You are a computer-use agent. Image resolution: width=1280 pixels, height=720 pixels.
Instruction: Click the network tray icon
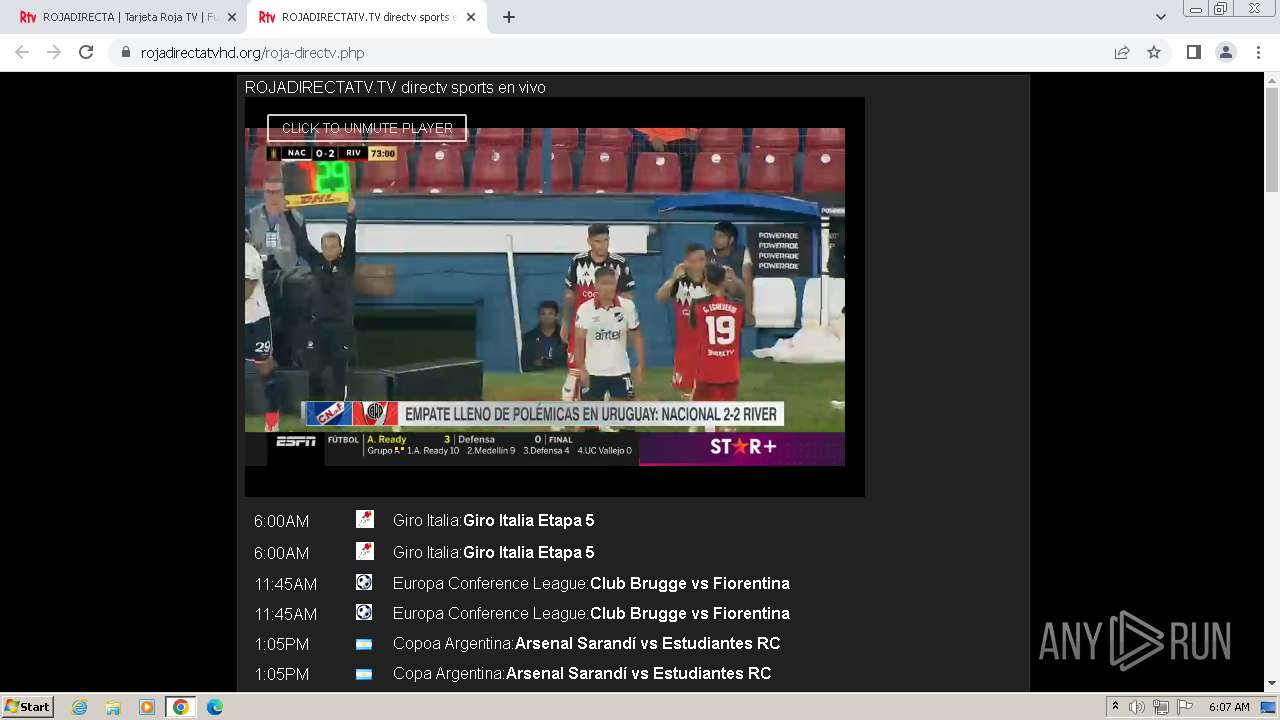tap(1160, 707)
